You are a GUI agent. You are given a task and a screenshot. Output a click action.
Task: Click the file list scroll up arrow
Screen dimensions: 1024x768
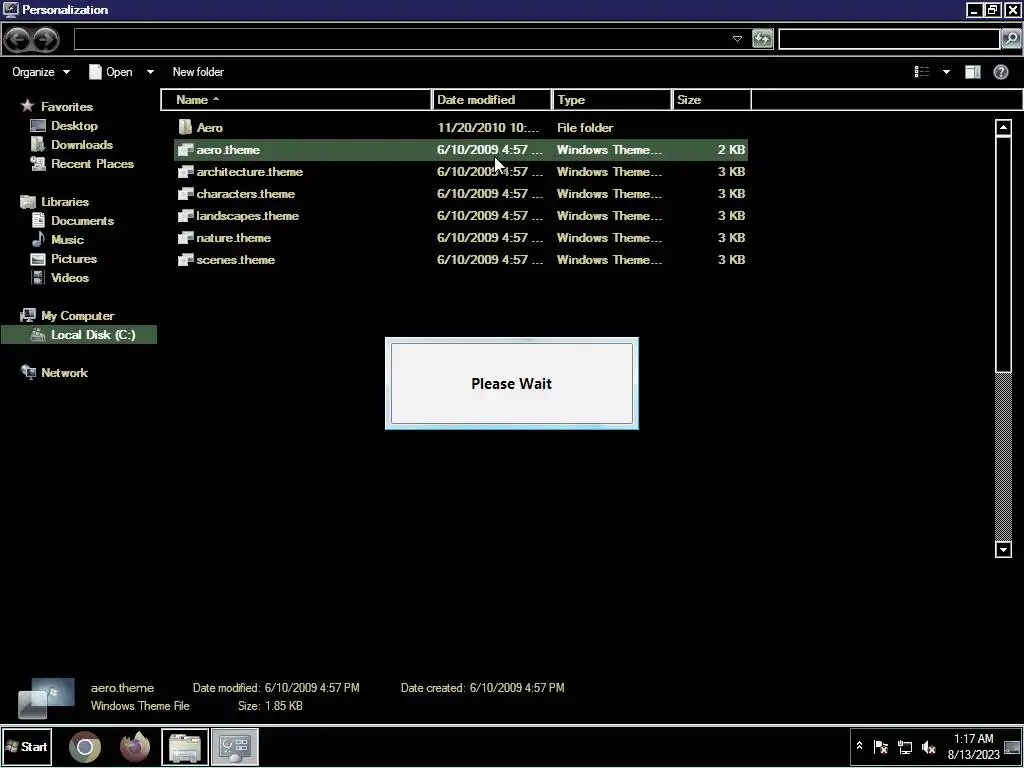tap(1004, 127)
